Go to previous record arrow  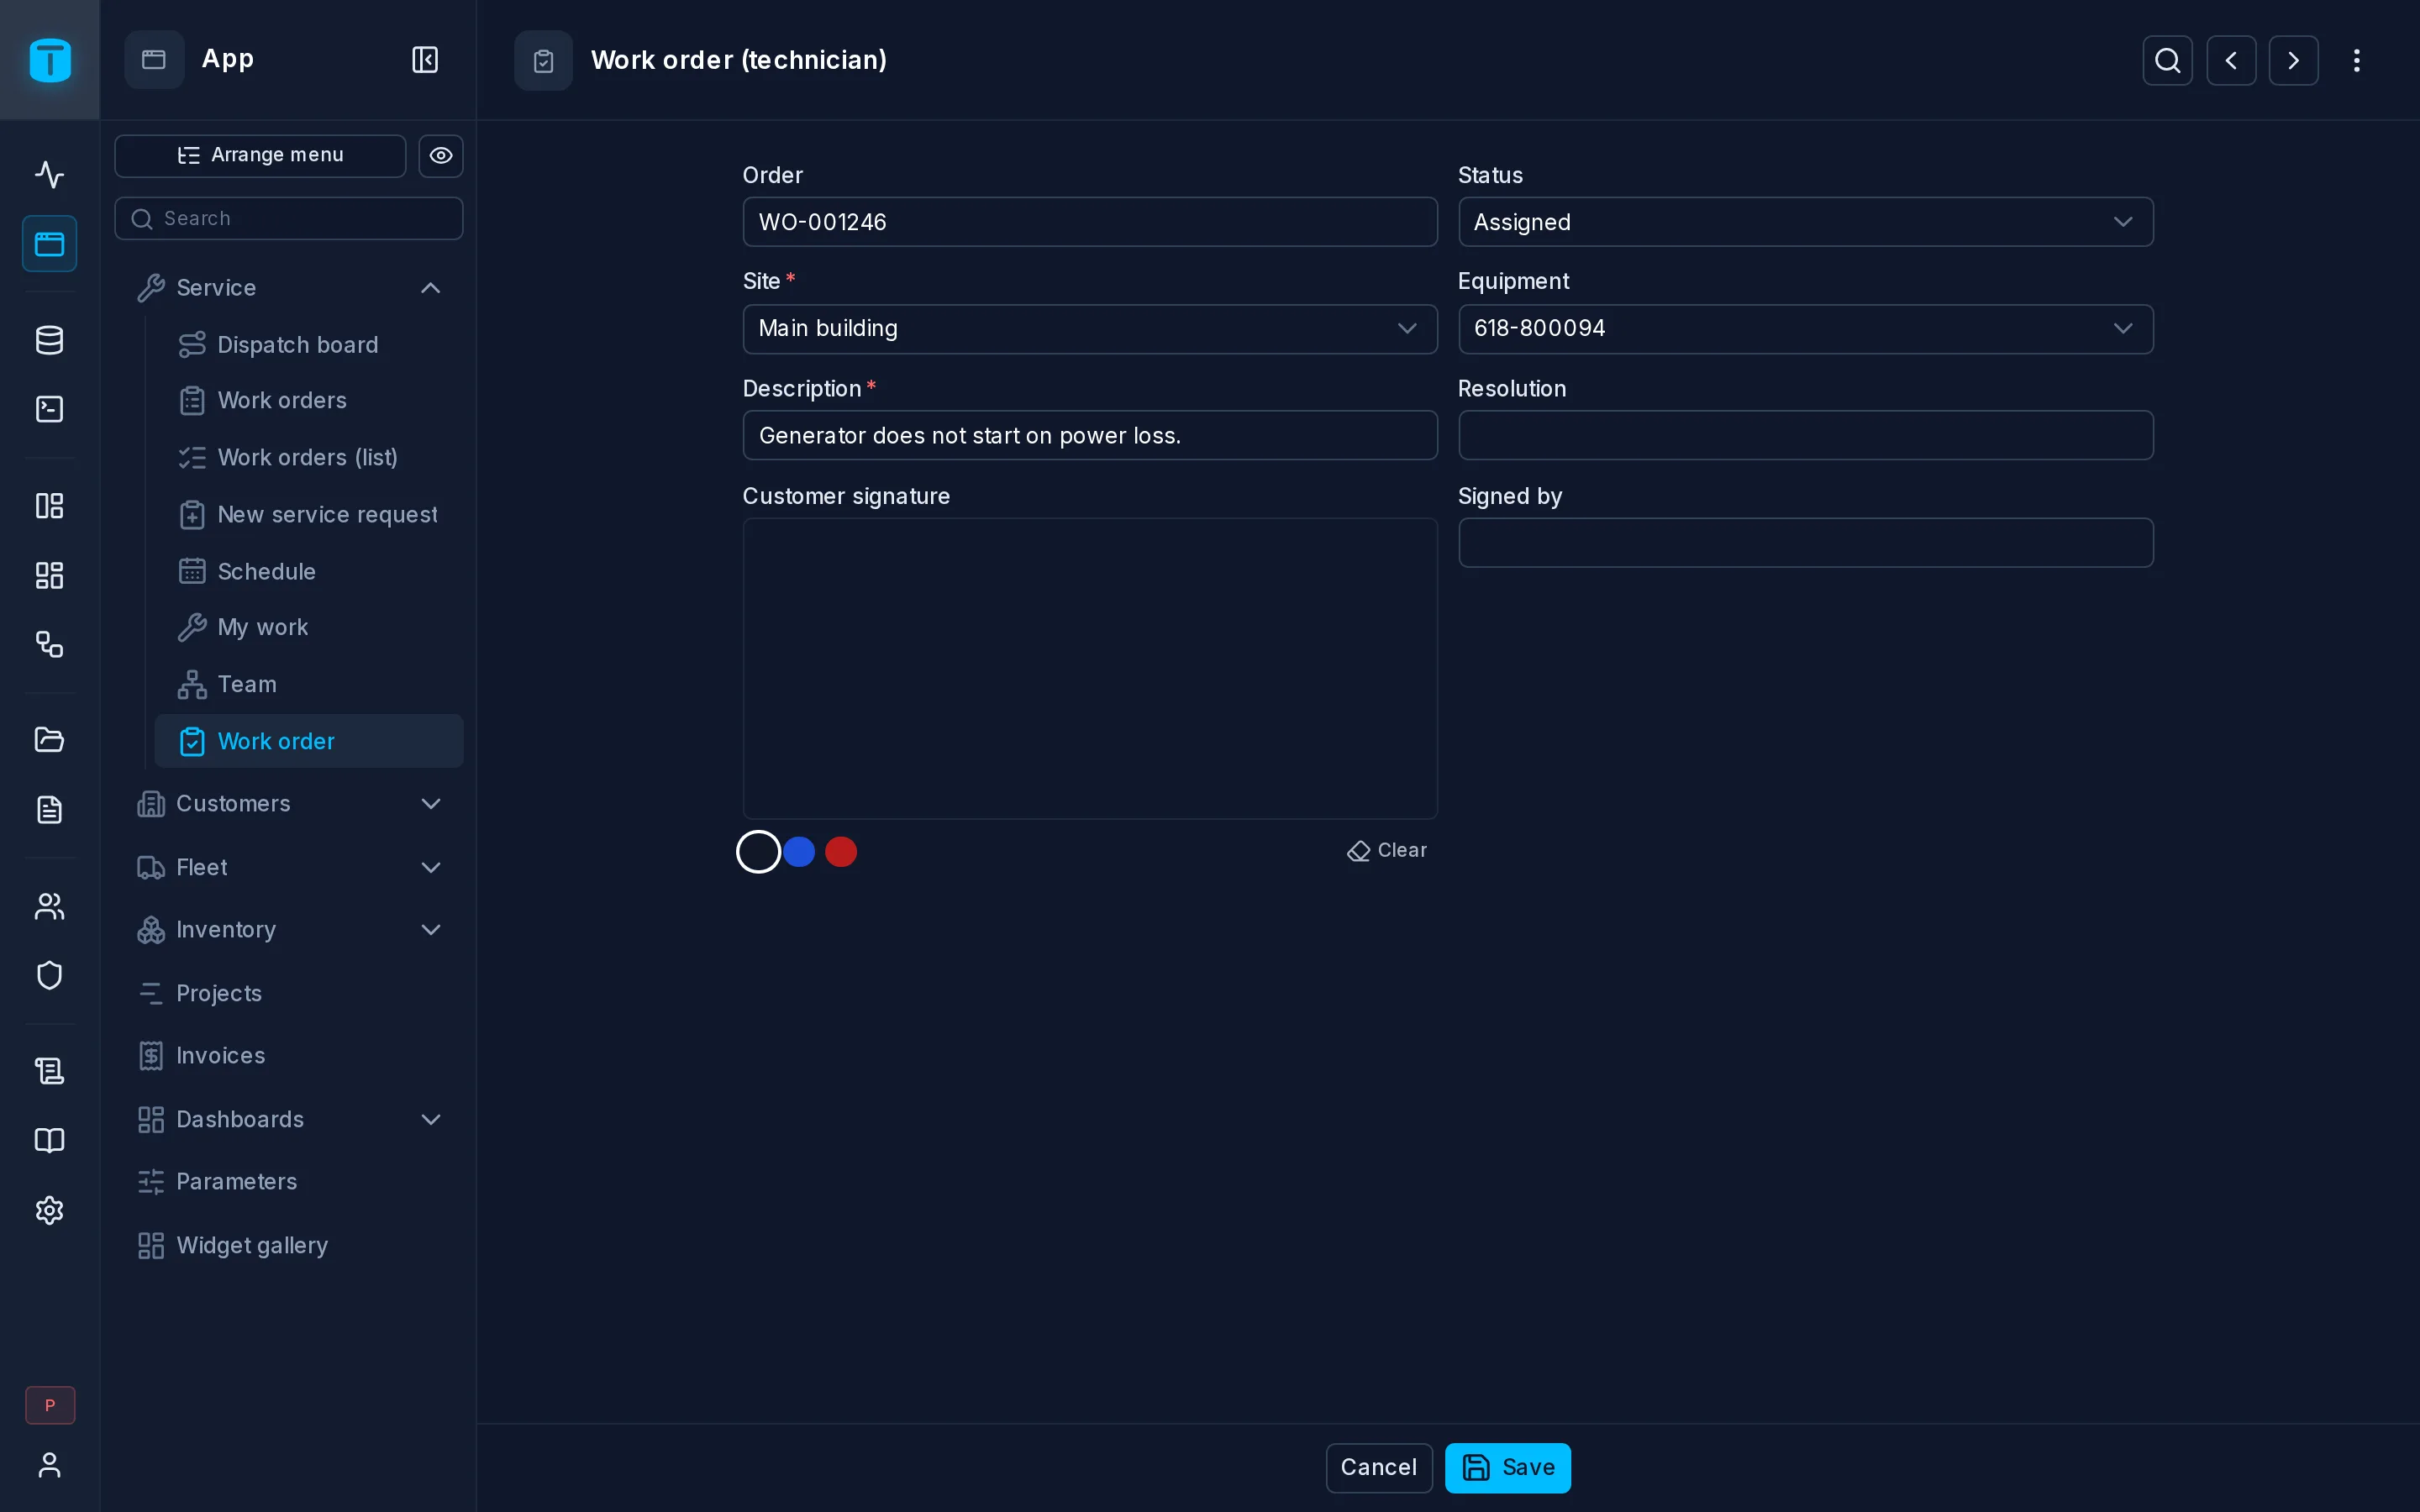coord(2231,60)
